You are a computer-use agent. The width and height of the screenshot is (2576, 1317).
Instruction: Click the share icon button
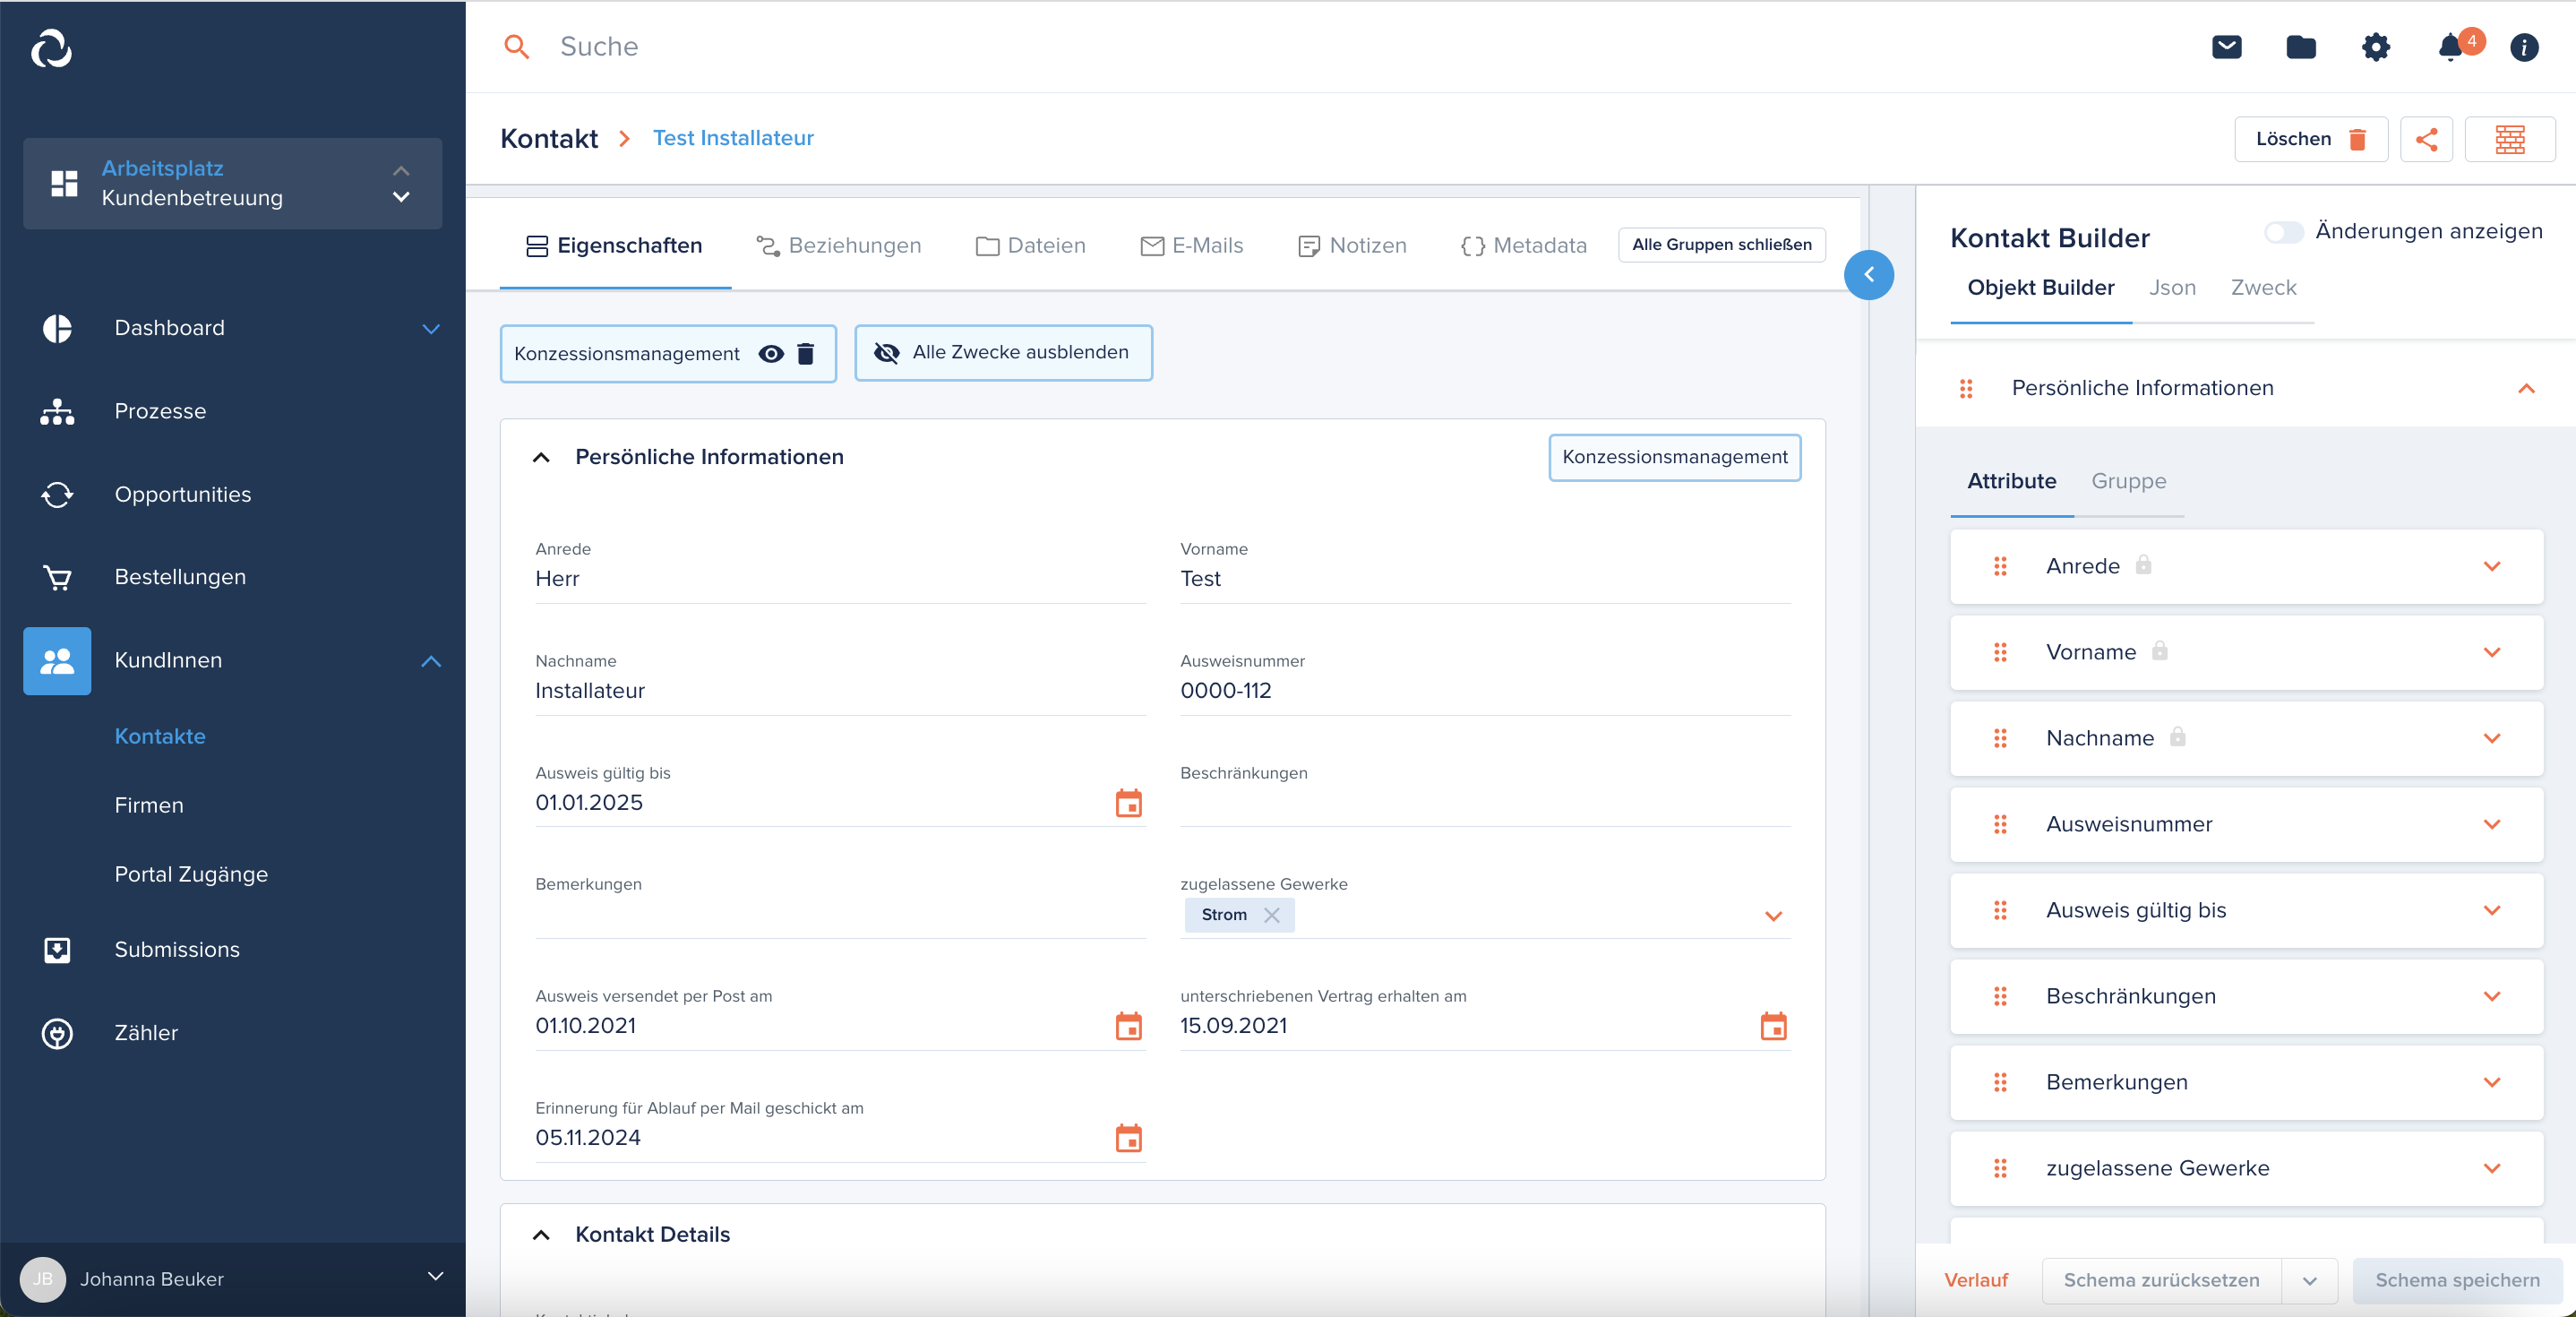tap(2426, 139)
